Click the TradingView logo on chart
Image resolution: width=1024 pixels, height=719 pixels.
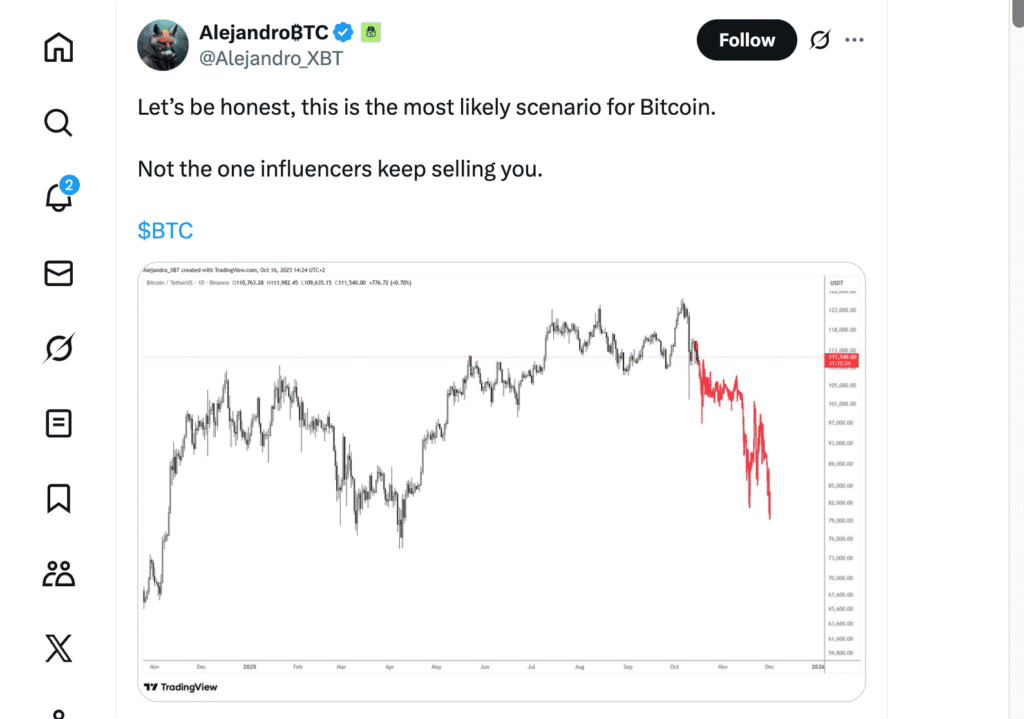tap(180, 687)
